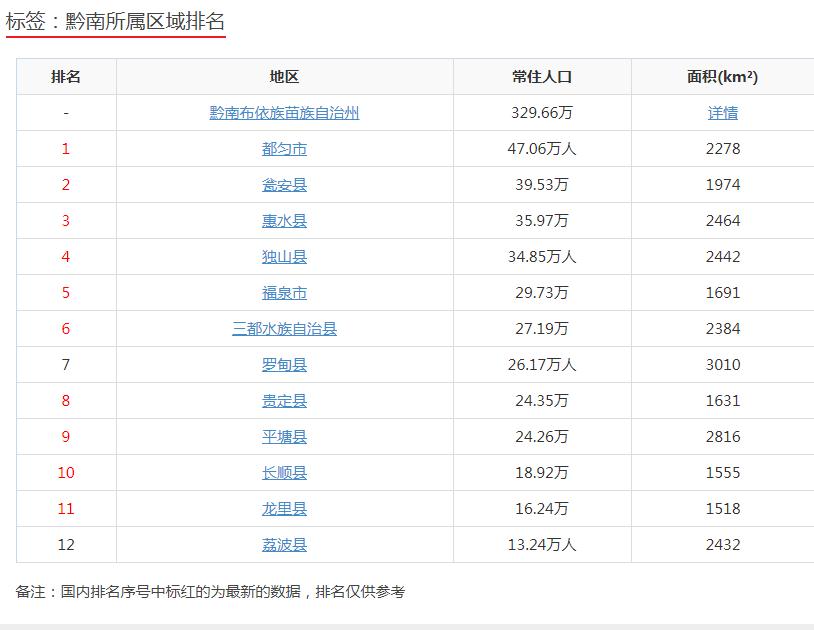Open the 荔波县 link

point(284,545)
